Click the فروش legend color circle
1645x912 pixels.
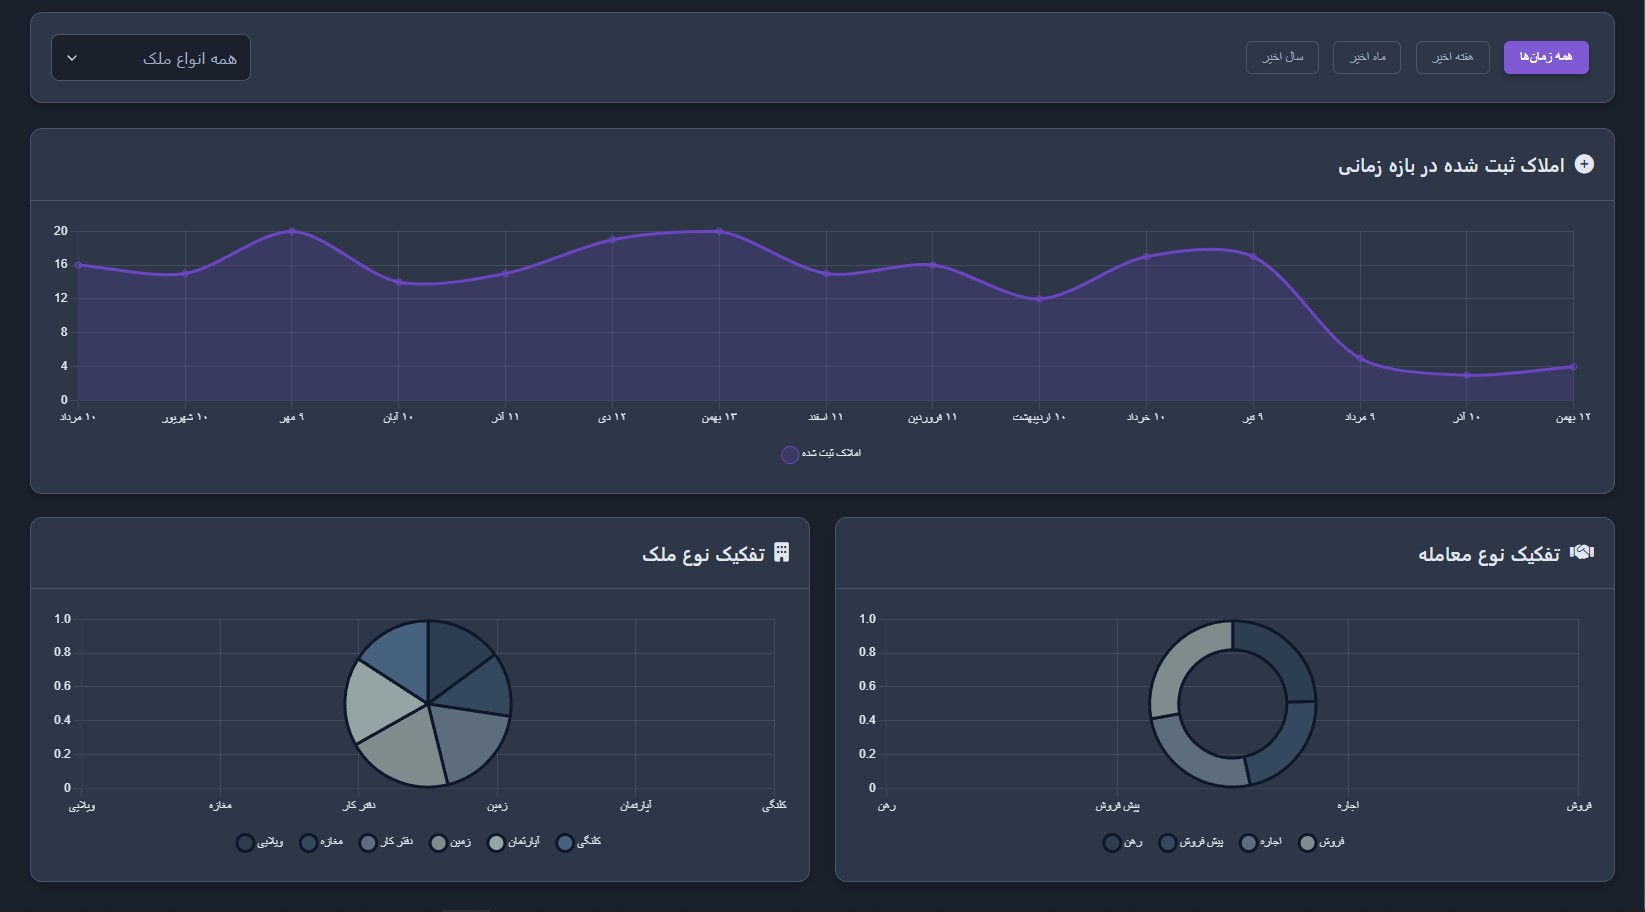[x=1307, y=843]
